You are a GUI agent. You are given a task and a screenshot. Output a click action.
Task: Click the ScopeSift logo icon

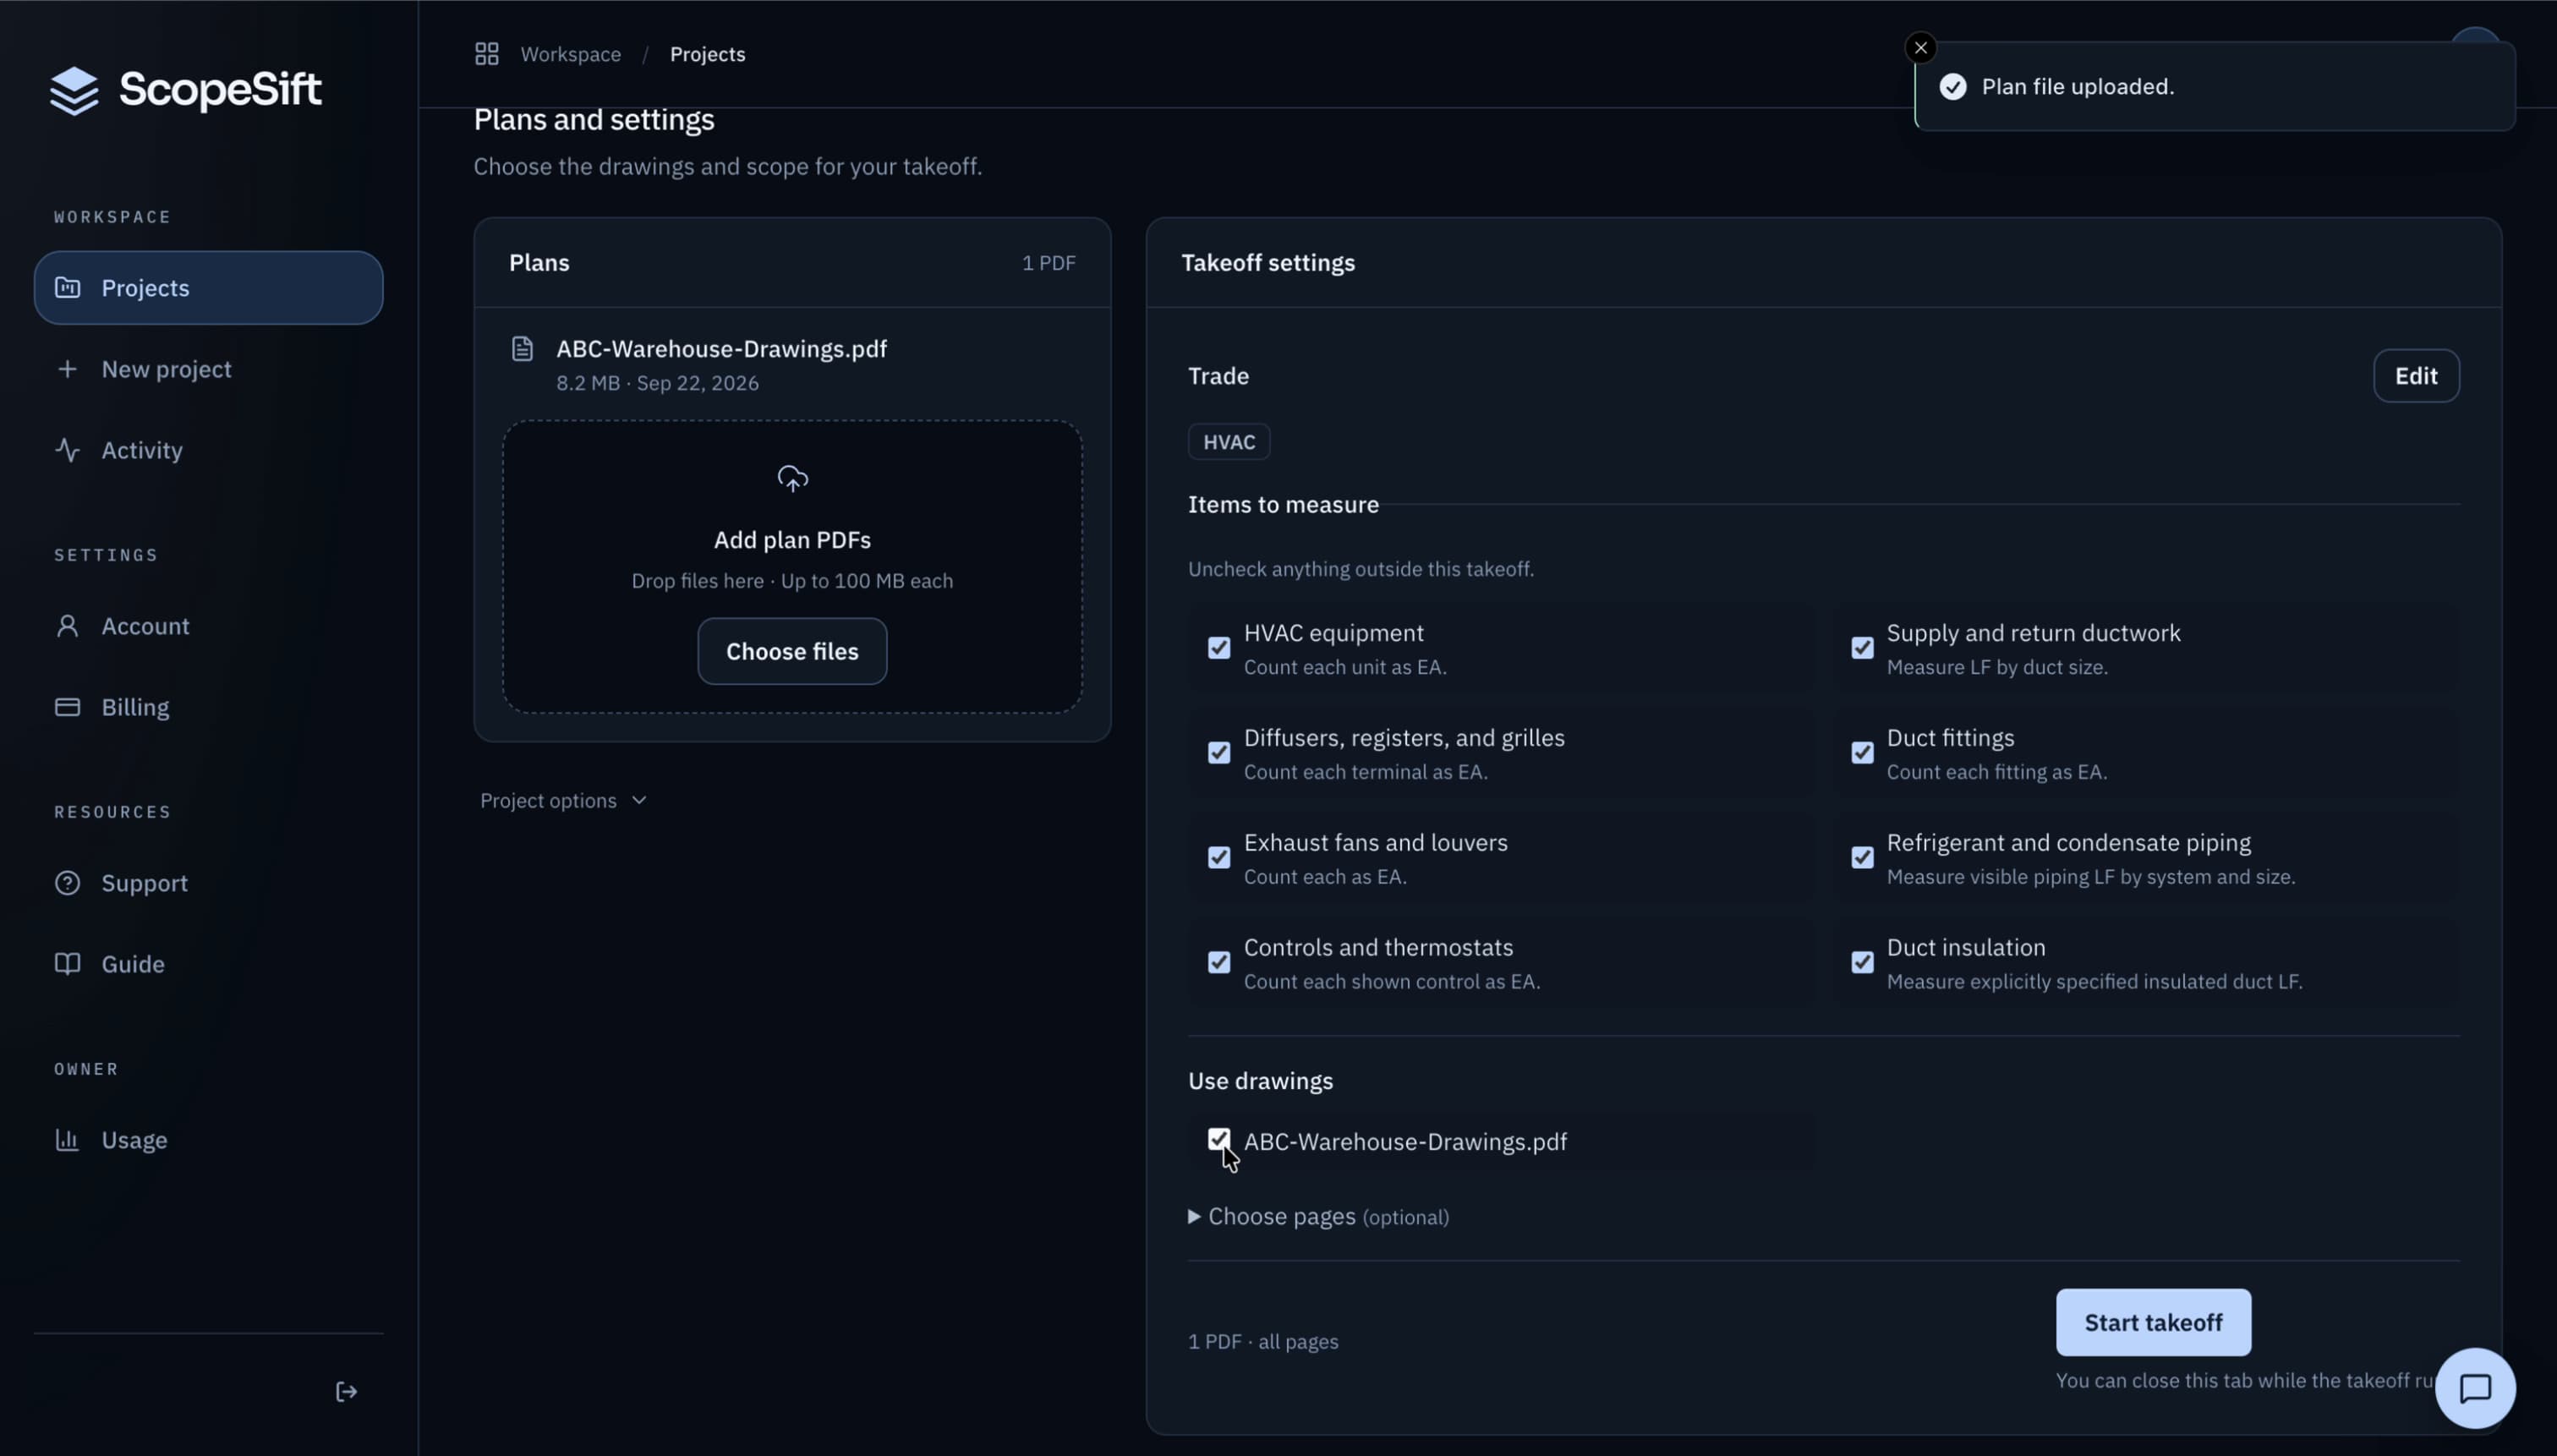pos(74,91)
